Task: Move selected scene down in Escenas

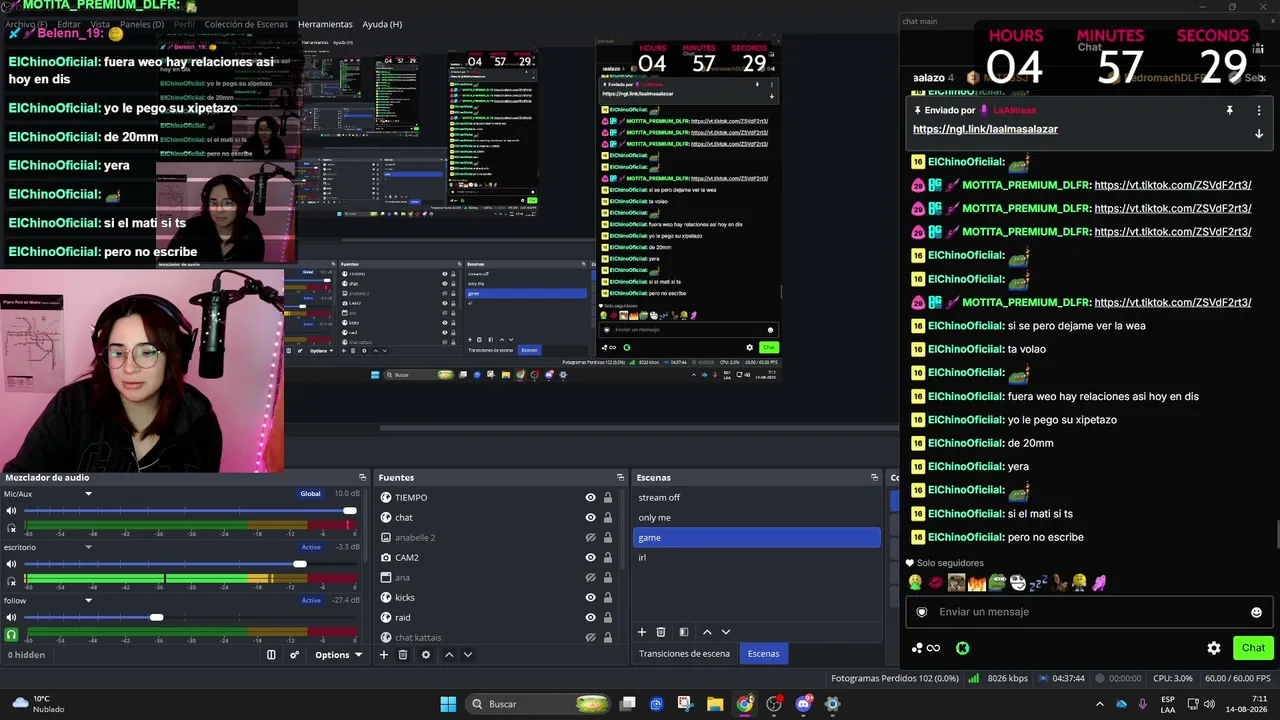Action: pos(726,632)
